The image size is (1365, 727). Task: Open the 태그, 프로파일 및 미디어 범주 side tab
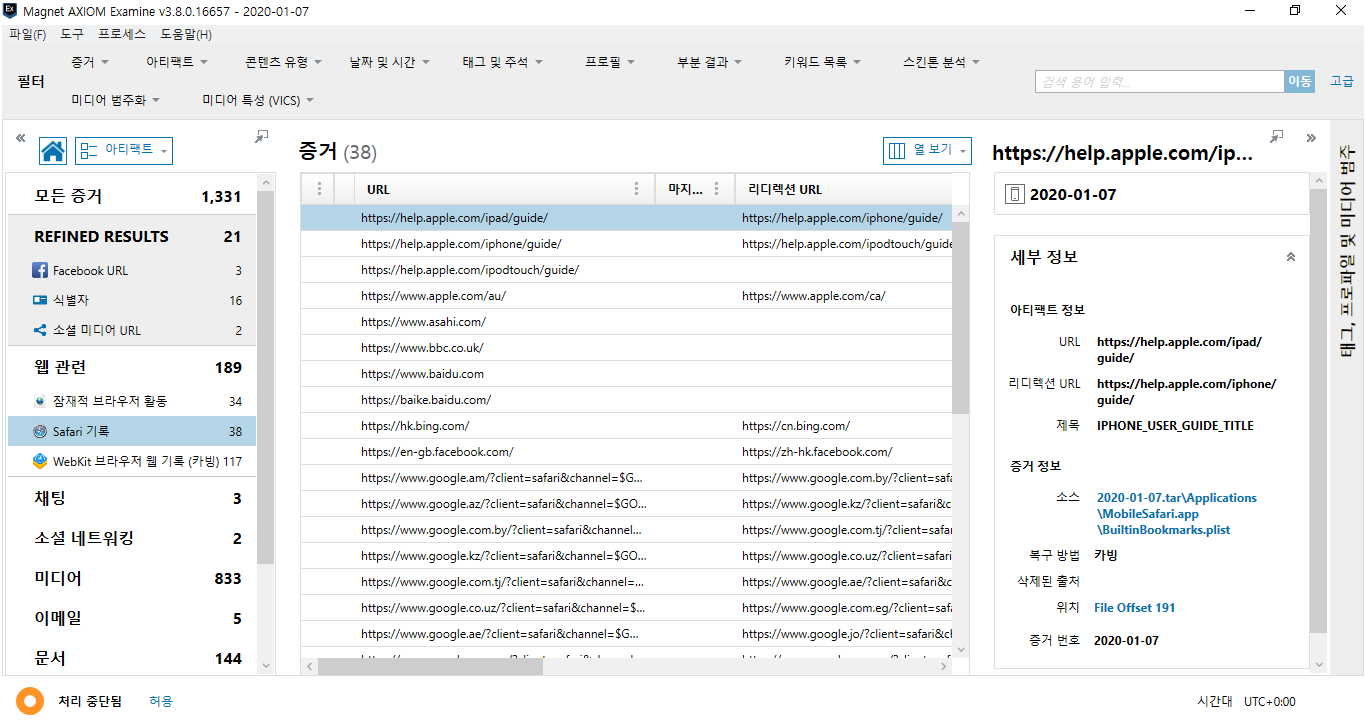1347,251
